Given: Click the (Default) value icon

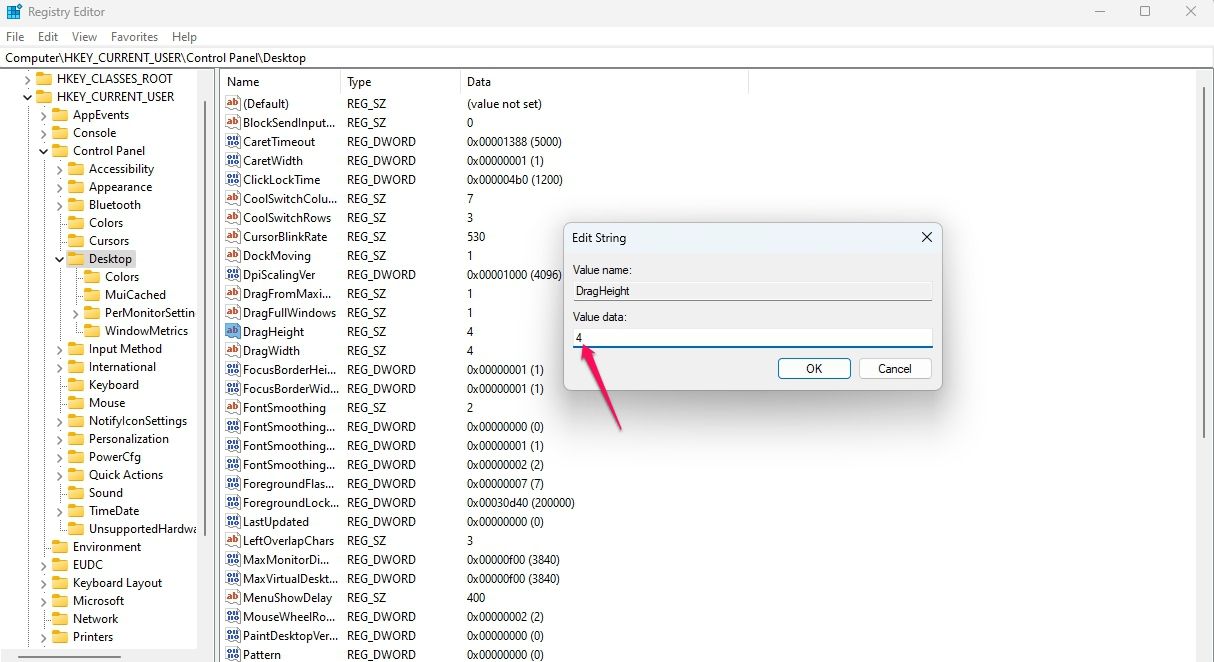Looking at the screenshot, I should pyautogui.click(x=233, y=104).
